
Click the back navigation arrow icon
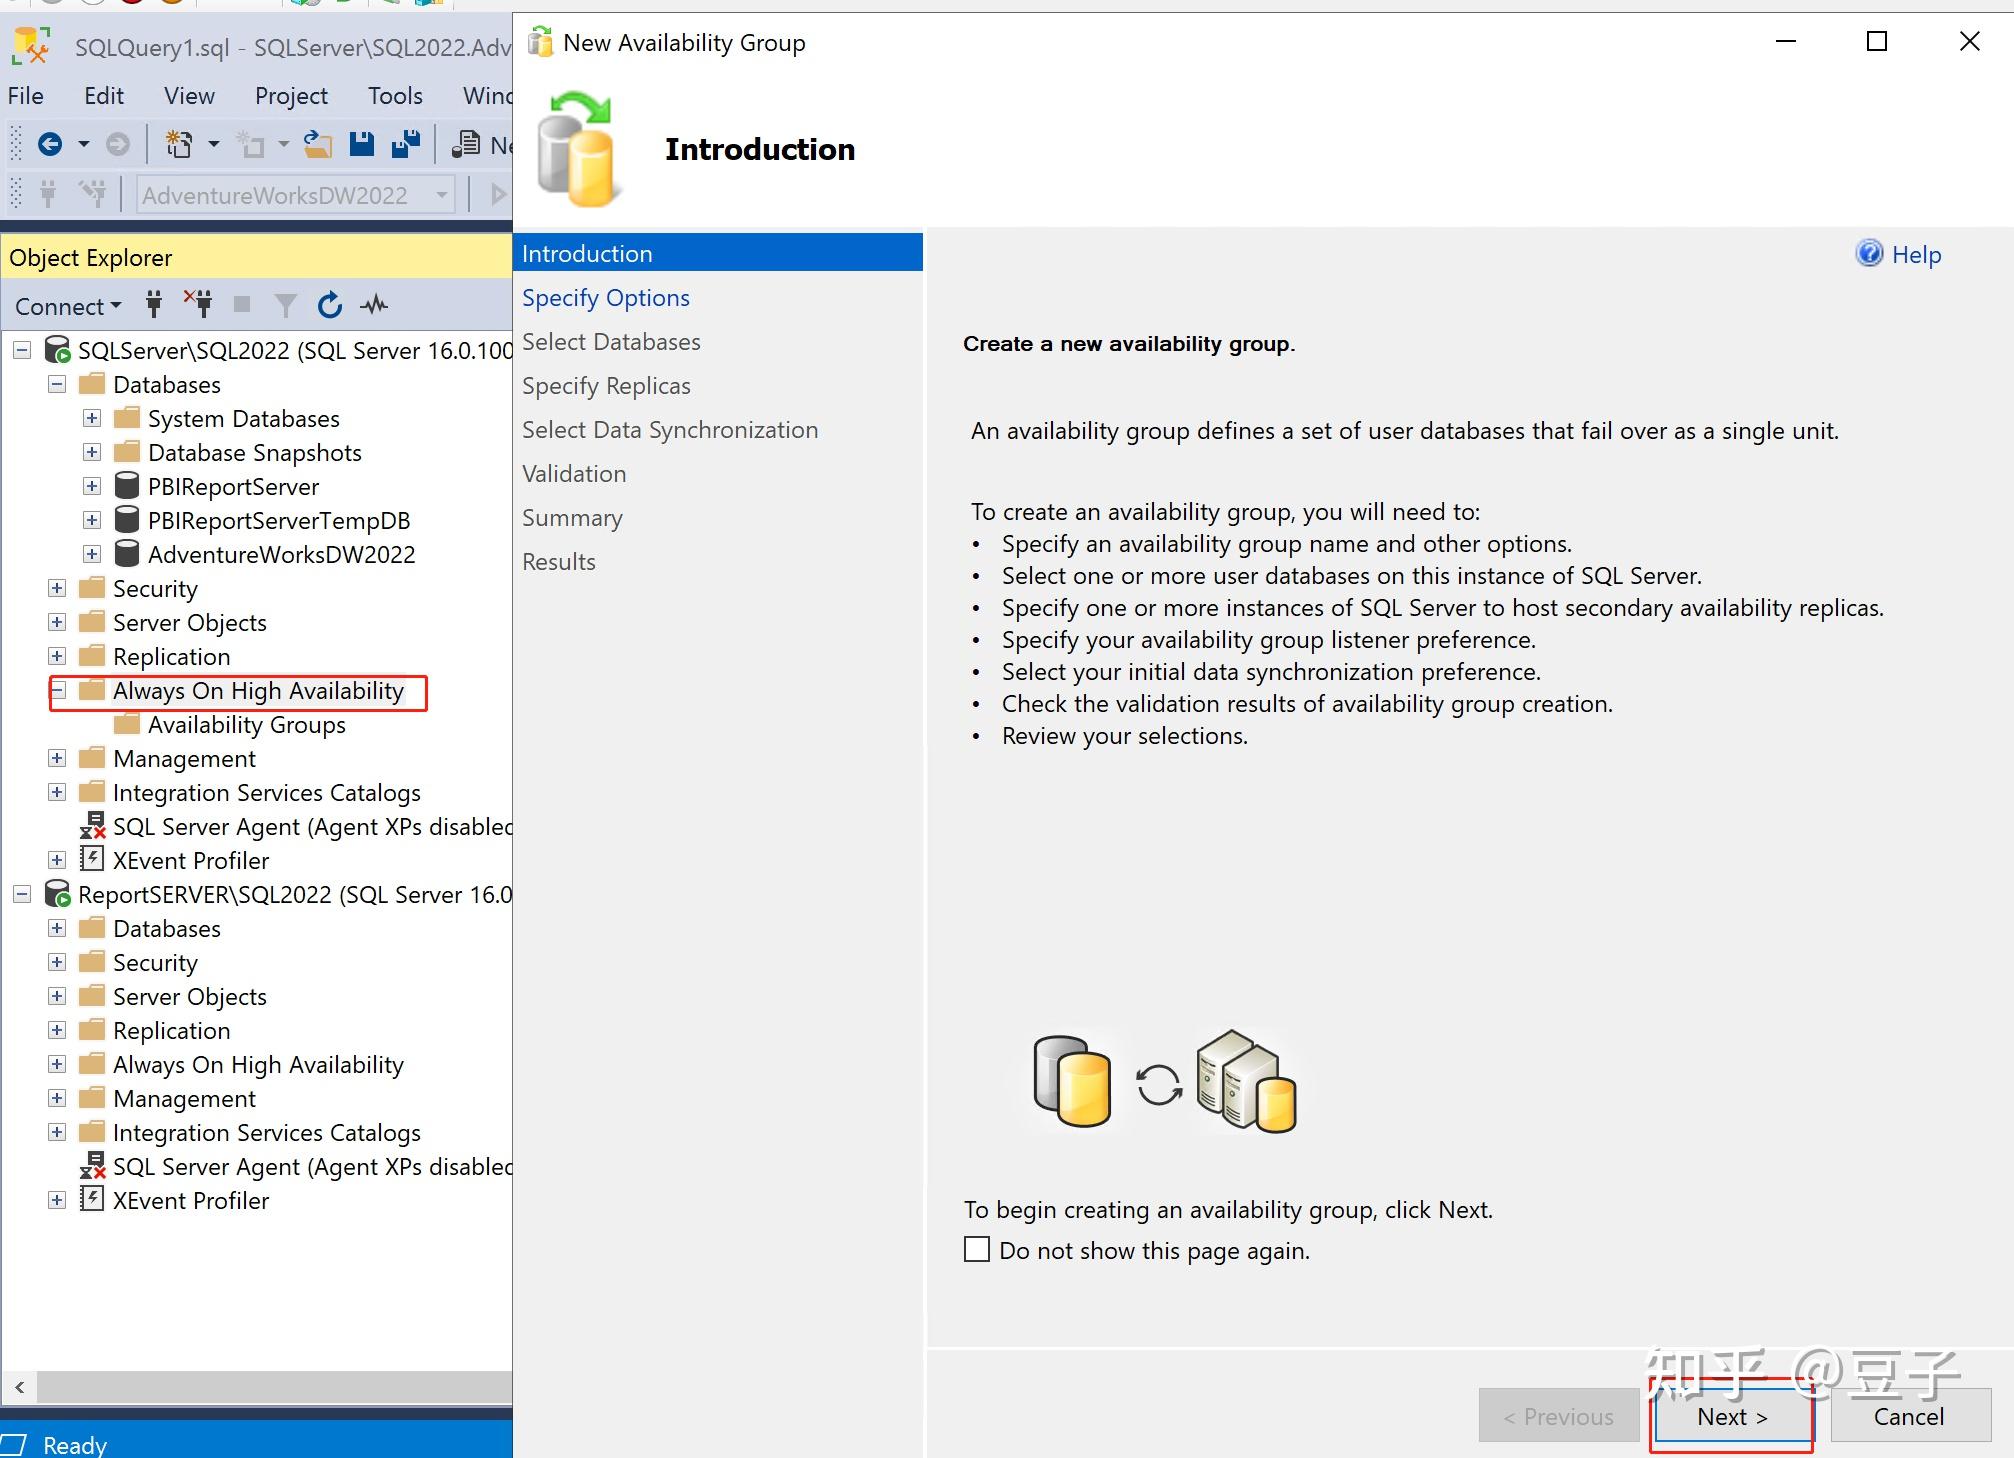coord(52,143)
